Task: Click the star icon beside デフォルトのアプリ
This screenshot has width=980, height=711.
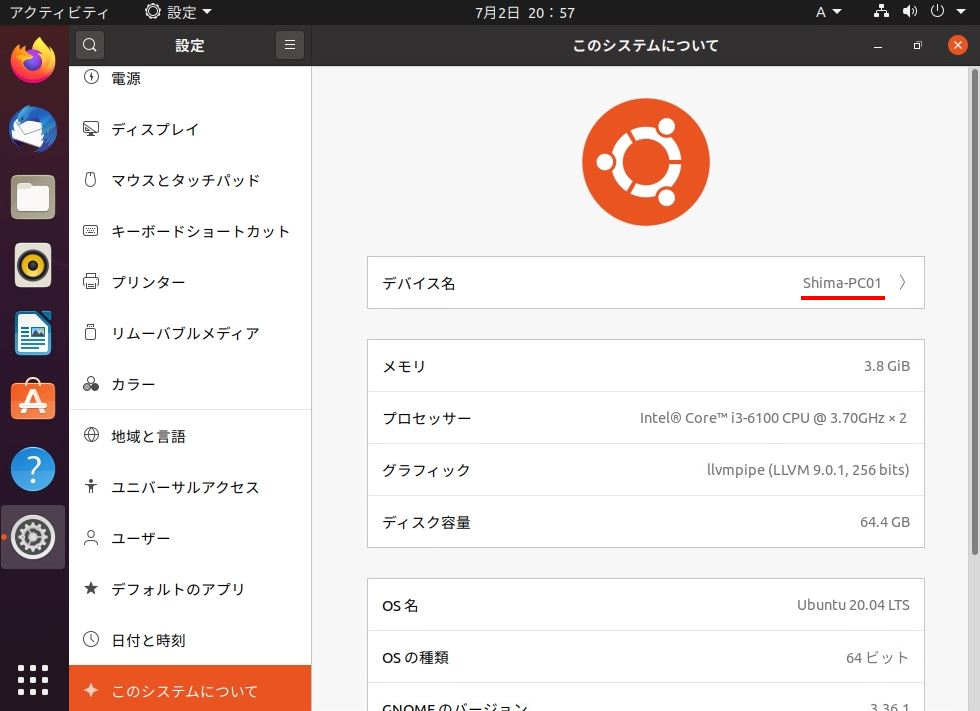Action: tap(91, 588)
